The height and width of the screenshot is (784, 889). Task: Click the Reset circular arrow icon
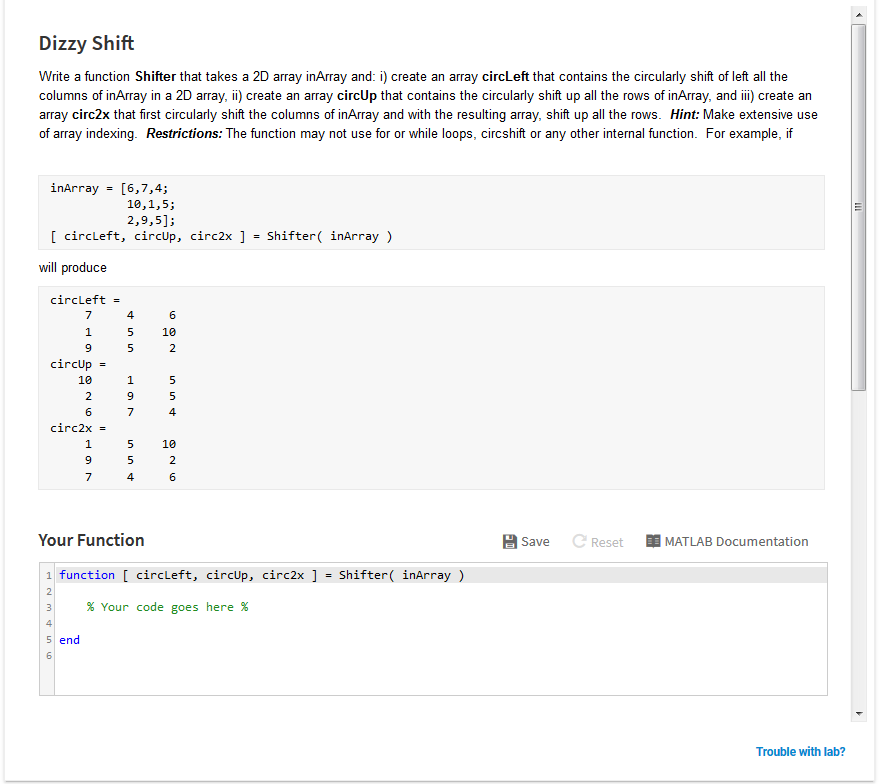579,542
